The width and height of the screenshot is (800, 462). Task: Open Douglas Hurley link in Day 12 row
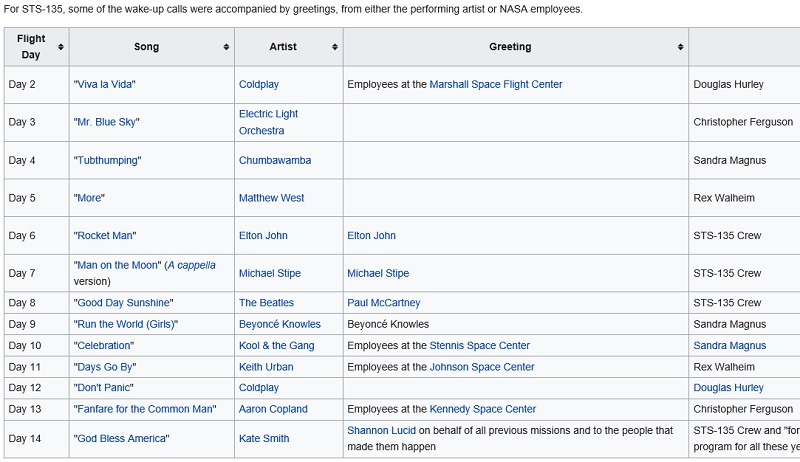click(729, 388)
